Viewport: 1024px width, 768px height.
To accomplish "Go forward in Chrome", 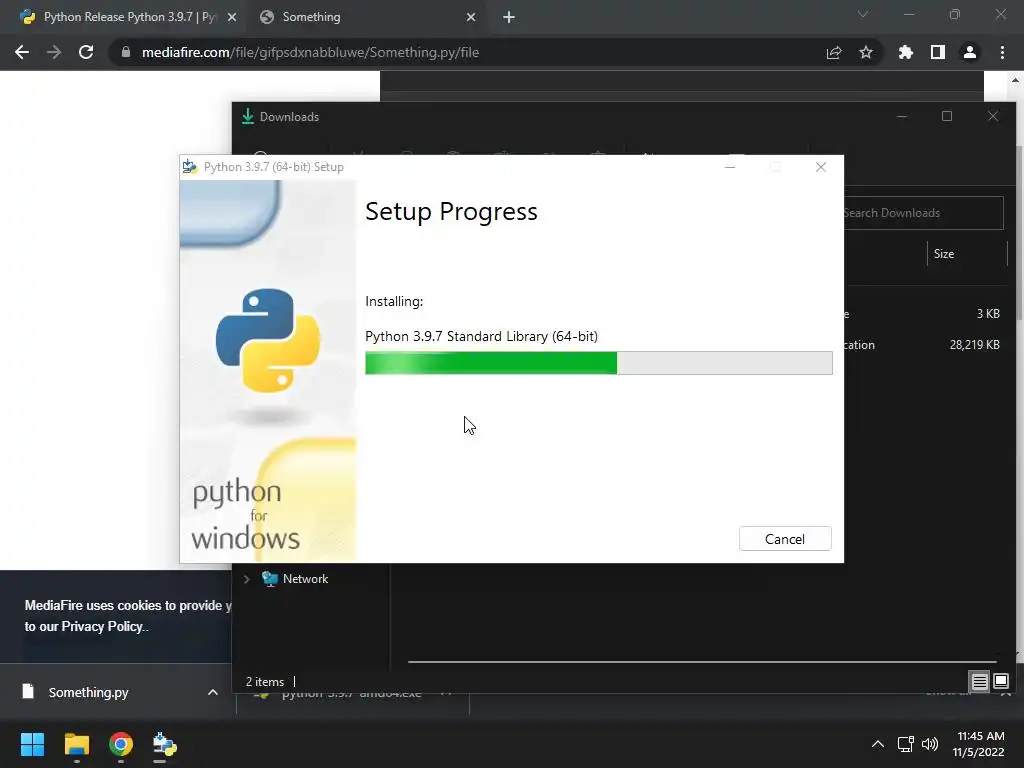I will pos(54,52).
